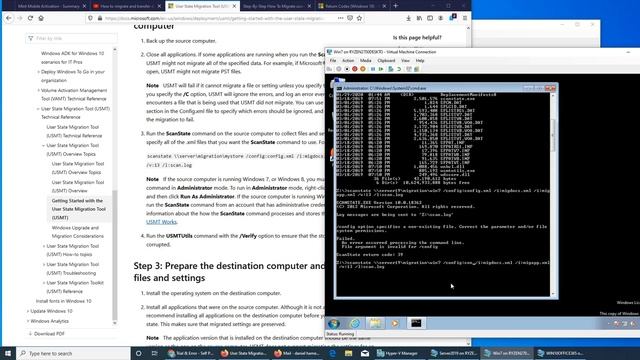Image resolution: width=640 pixels, height=360 pixels.
Task: Switch to Step-By-Step How To Migrate tab
Action: pos(276,6)
